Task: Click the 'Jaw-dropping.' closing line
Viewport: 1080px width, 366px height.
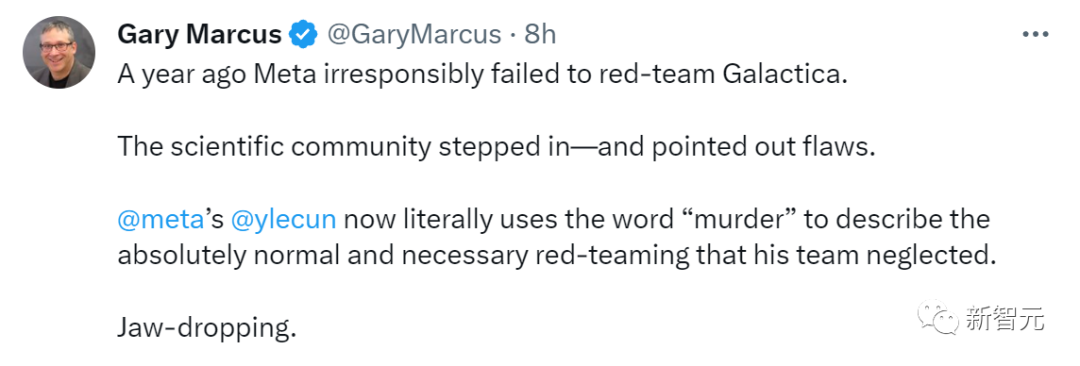Action: click(x=207, y=328)
